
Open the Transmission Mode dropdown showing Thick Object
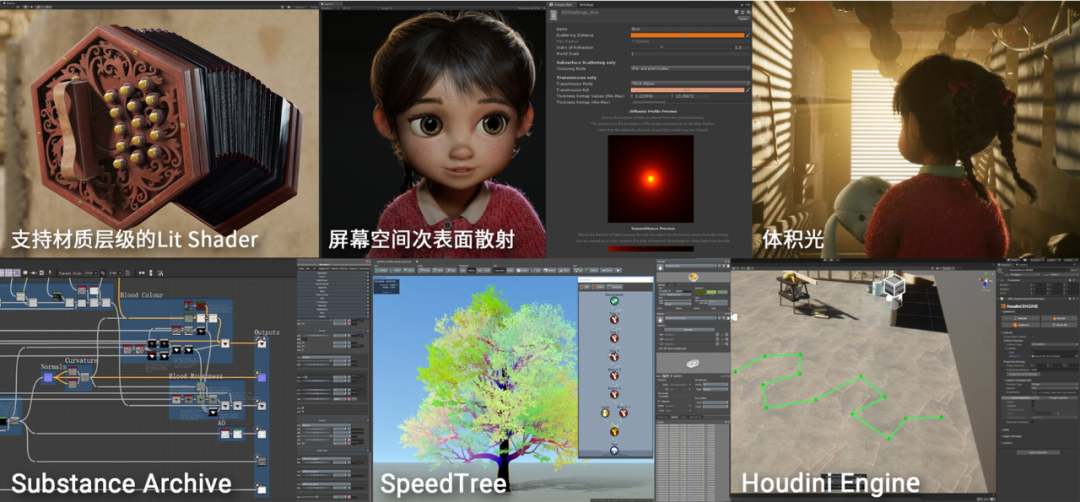click(690, 83)
